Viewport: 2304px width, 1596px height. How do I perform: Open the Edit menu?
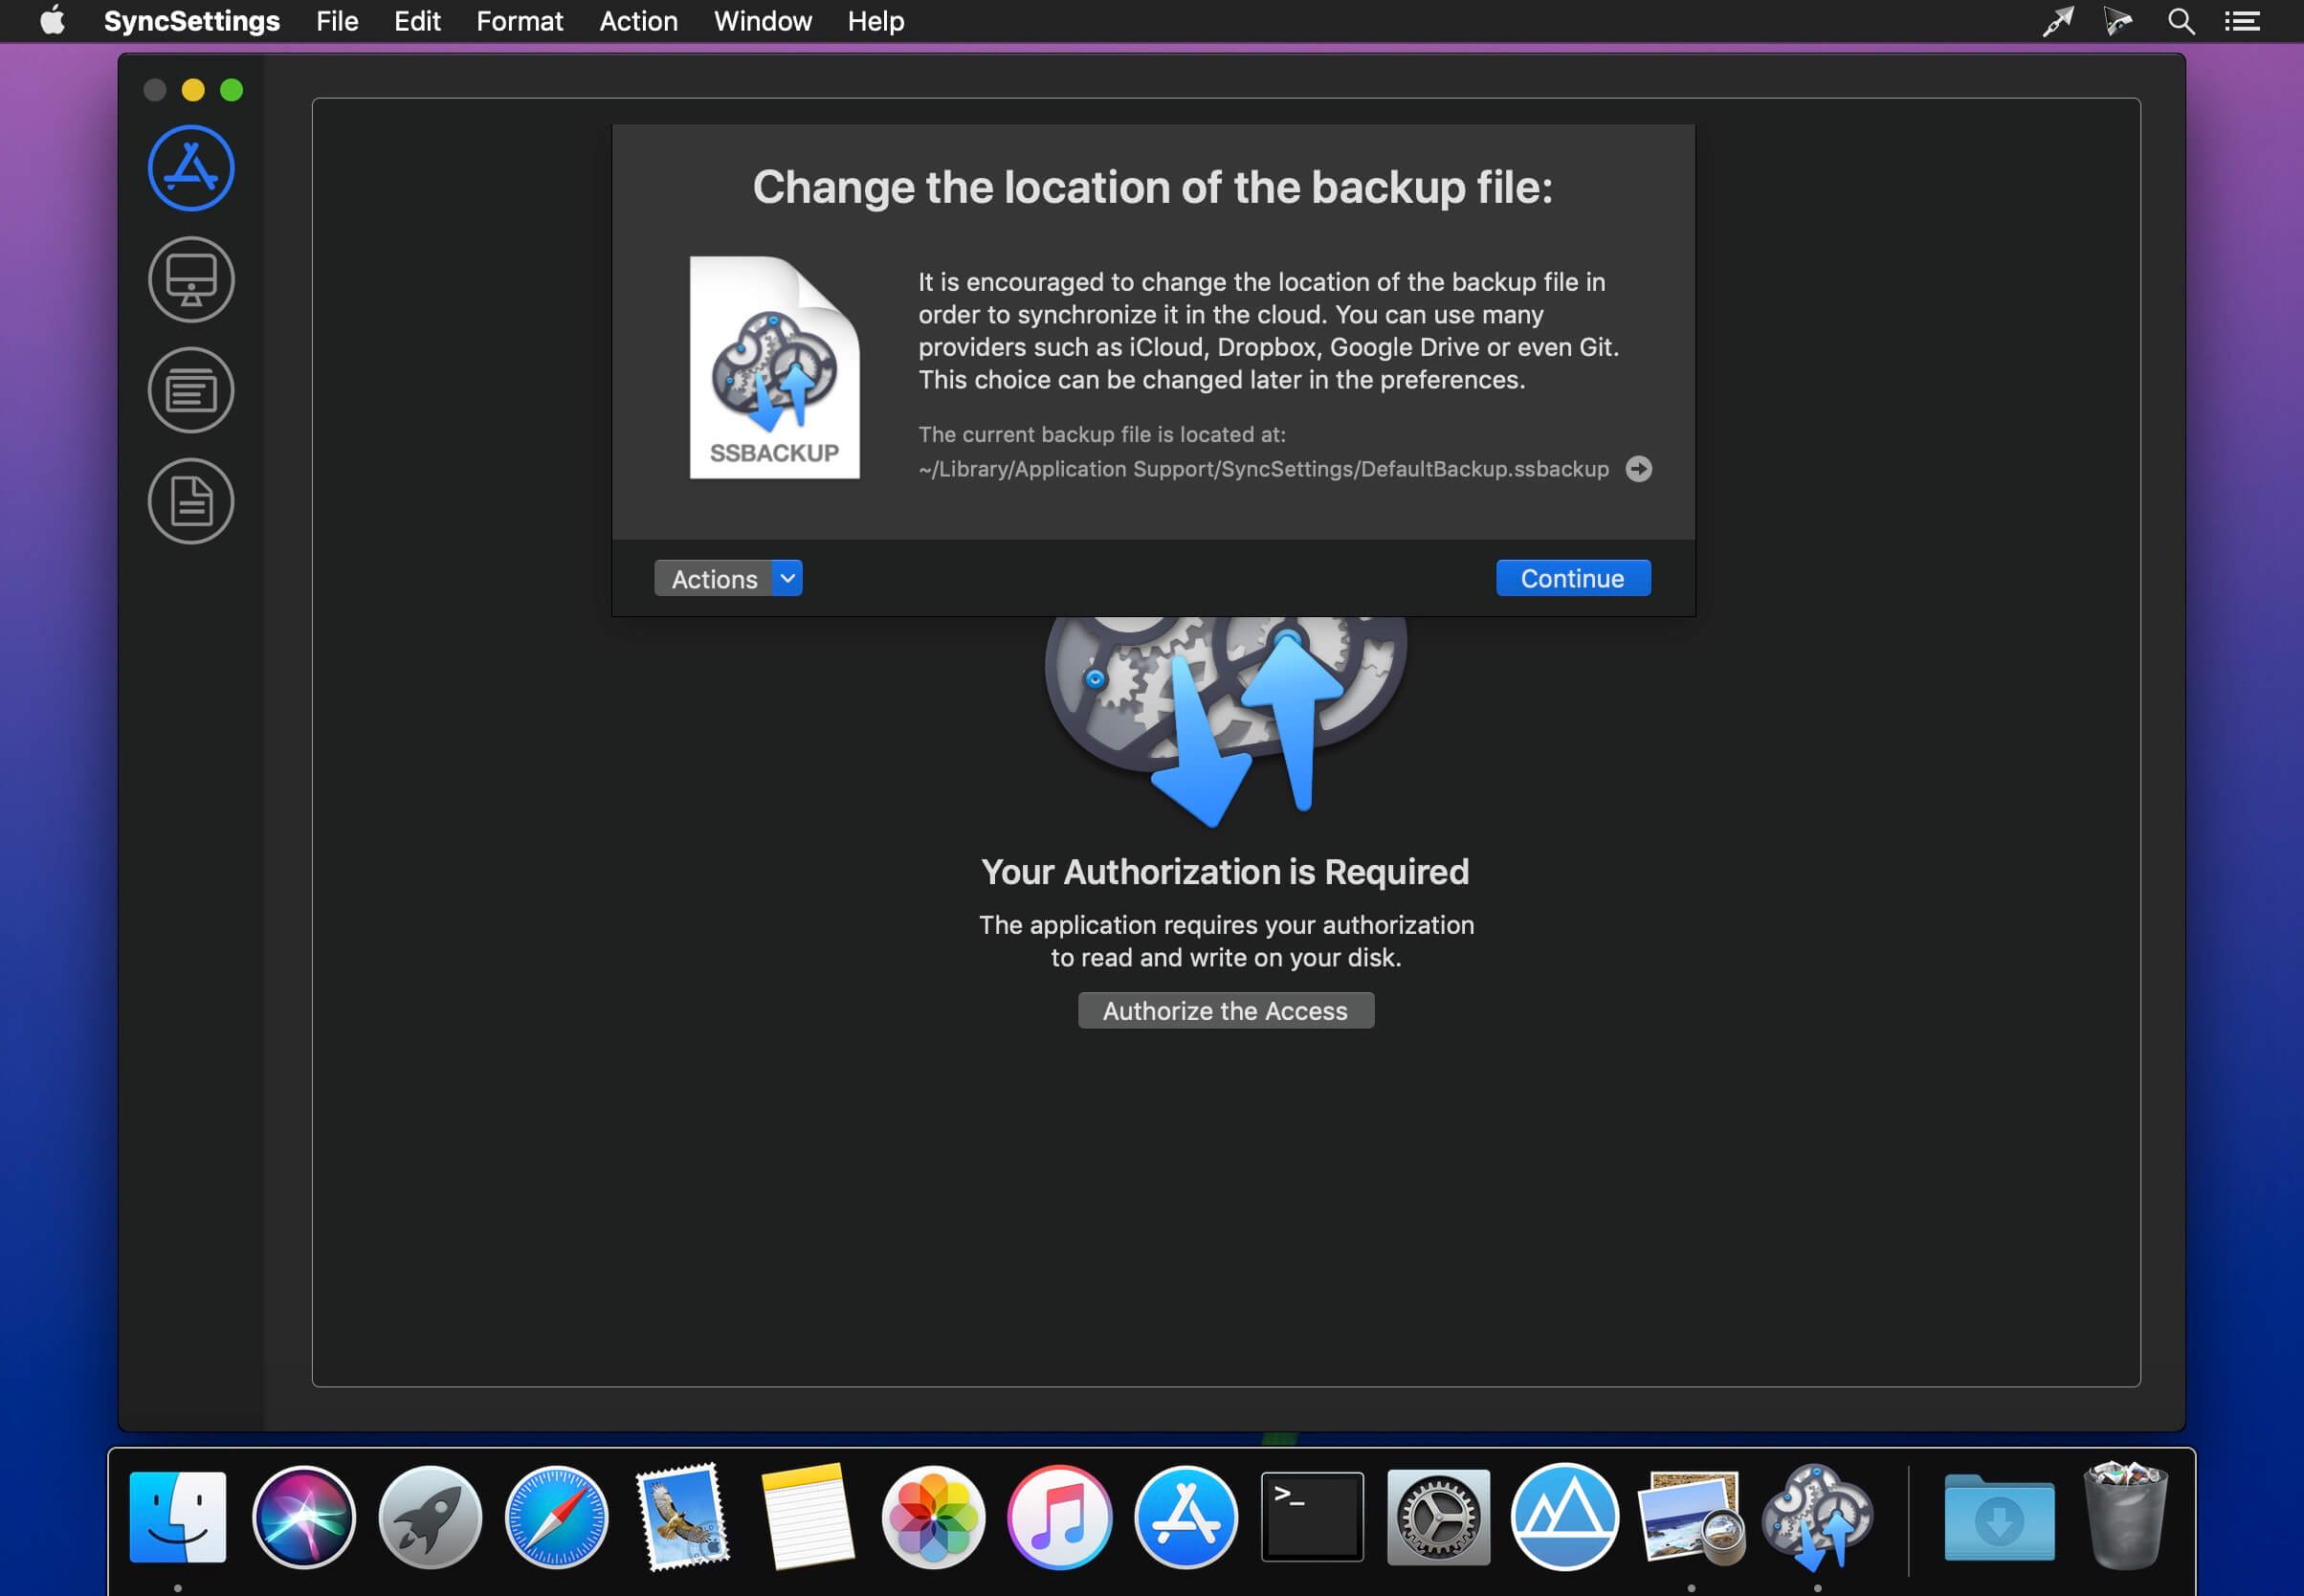pyautogui.click(x=417, y=21)
